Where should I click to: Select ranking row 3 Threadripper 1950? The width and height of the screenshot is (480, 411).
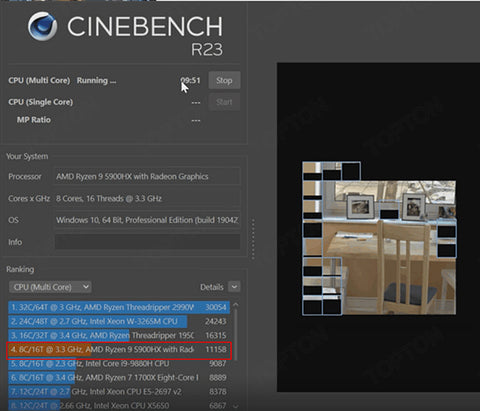click(x=119, y=335)
